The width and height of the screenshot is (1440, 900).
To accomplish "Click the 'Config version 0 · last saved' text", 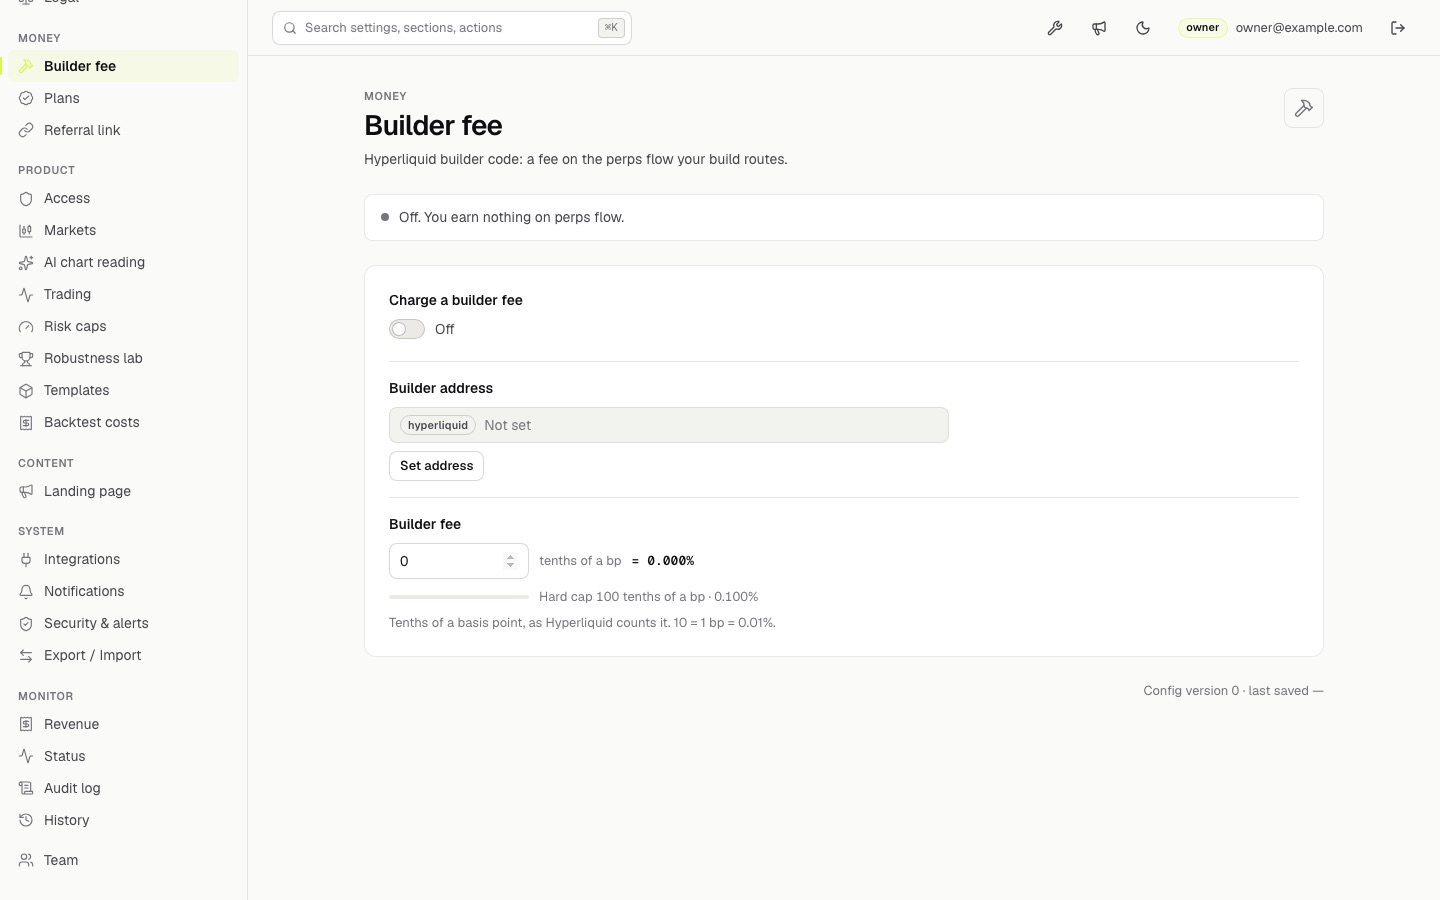I will coord(1233,691).
